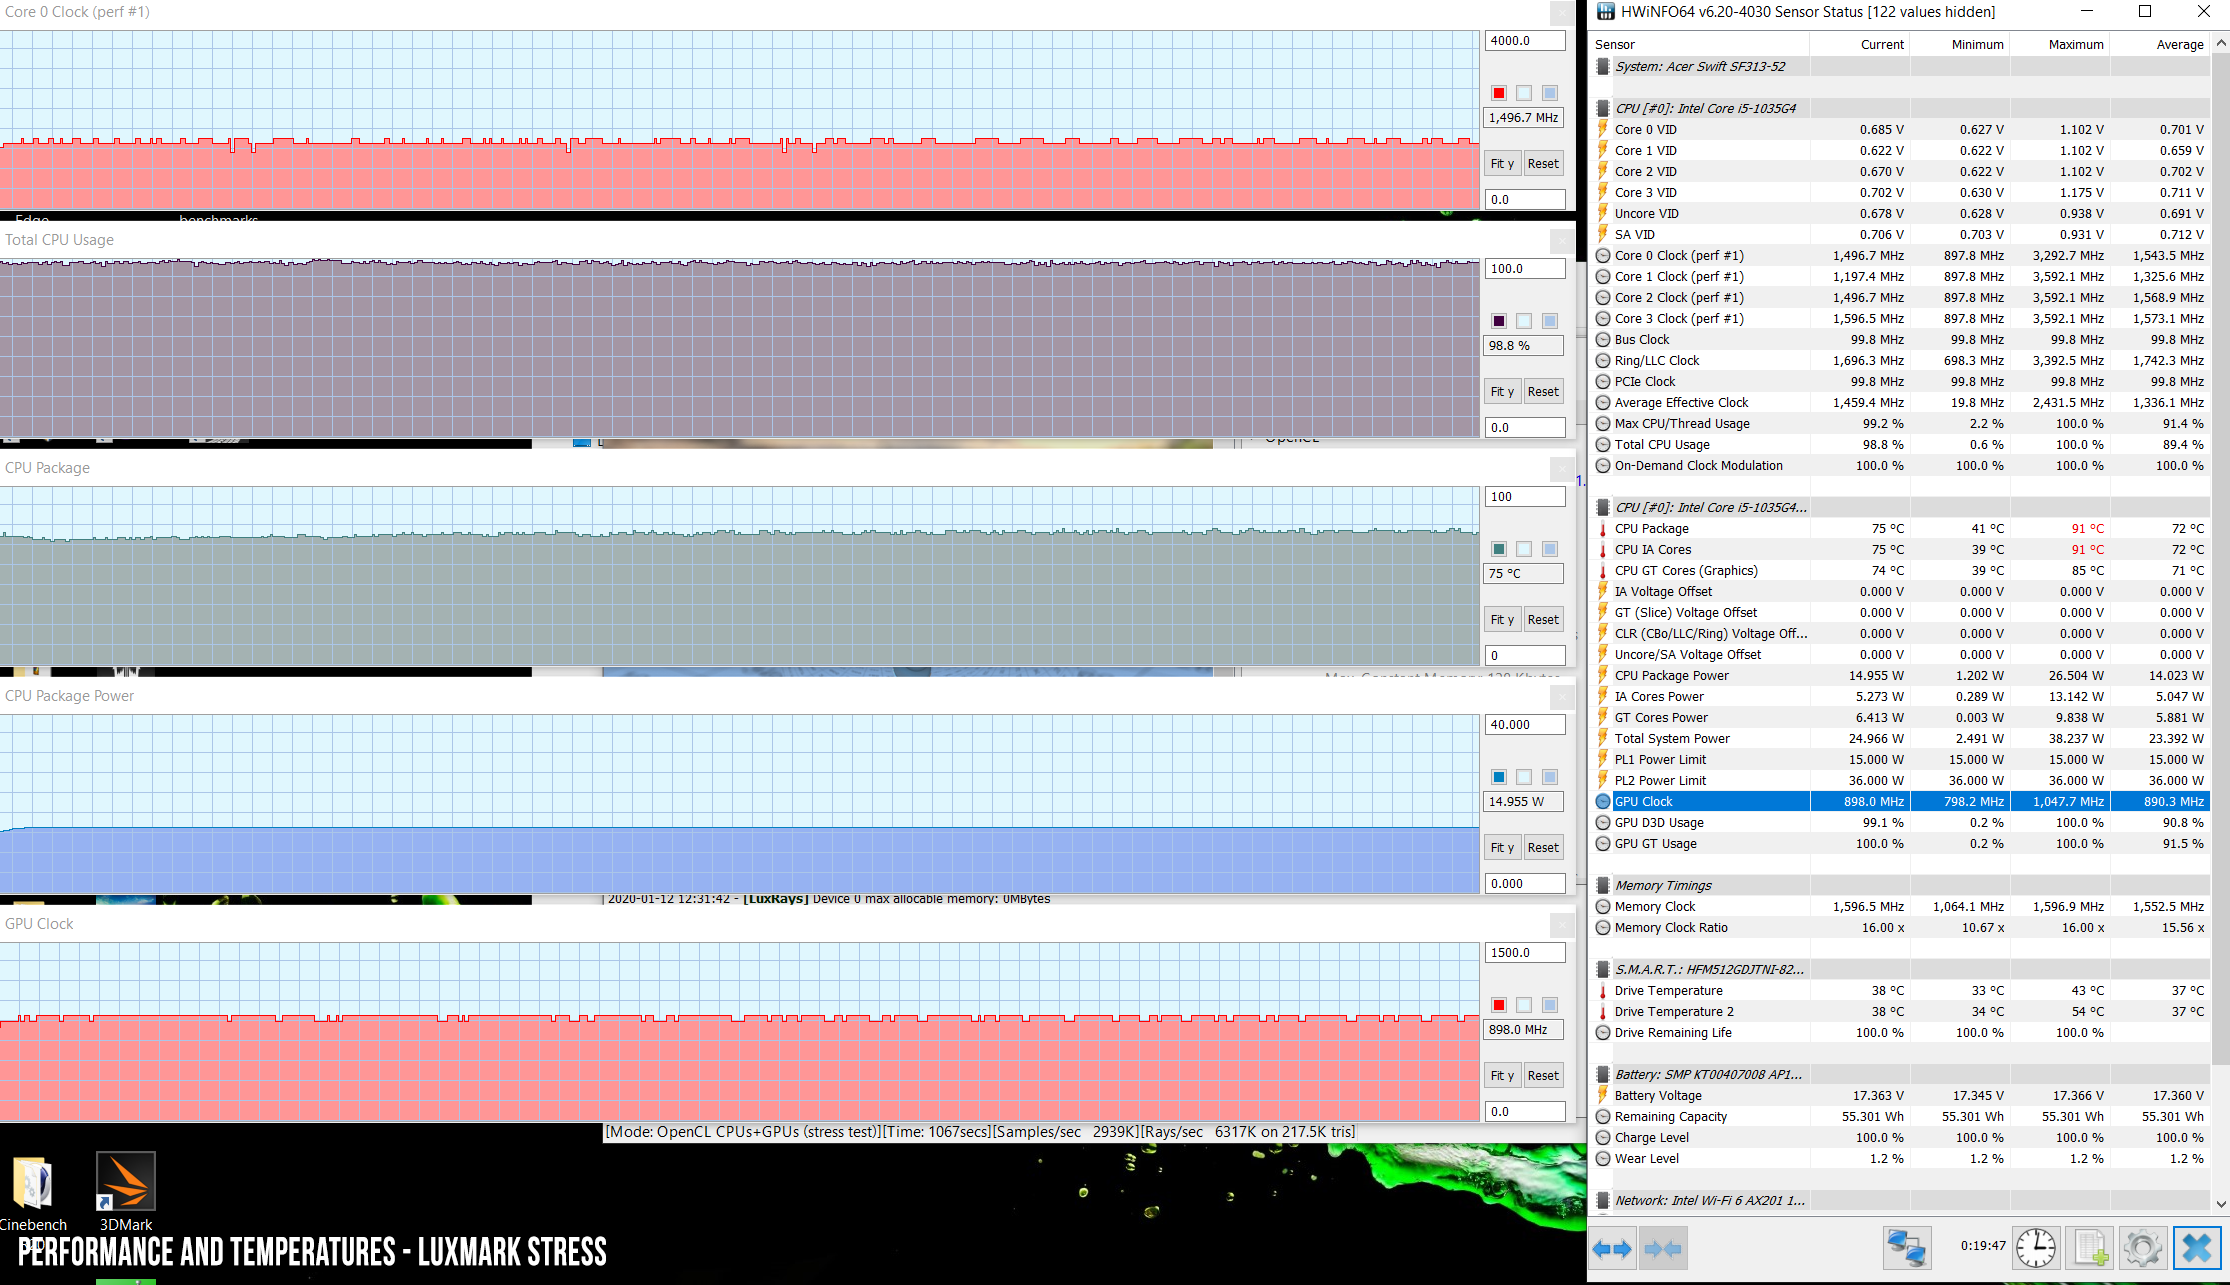Click the S.M.A.R.T. drive group icon

[x=1603, y=970]
